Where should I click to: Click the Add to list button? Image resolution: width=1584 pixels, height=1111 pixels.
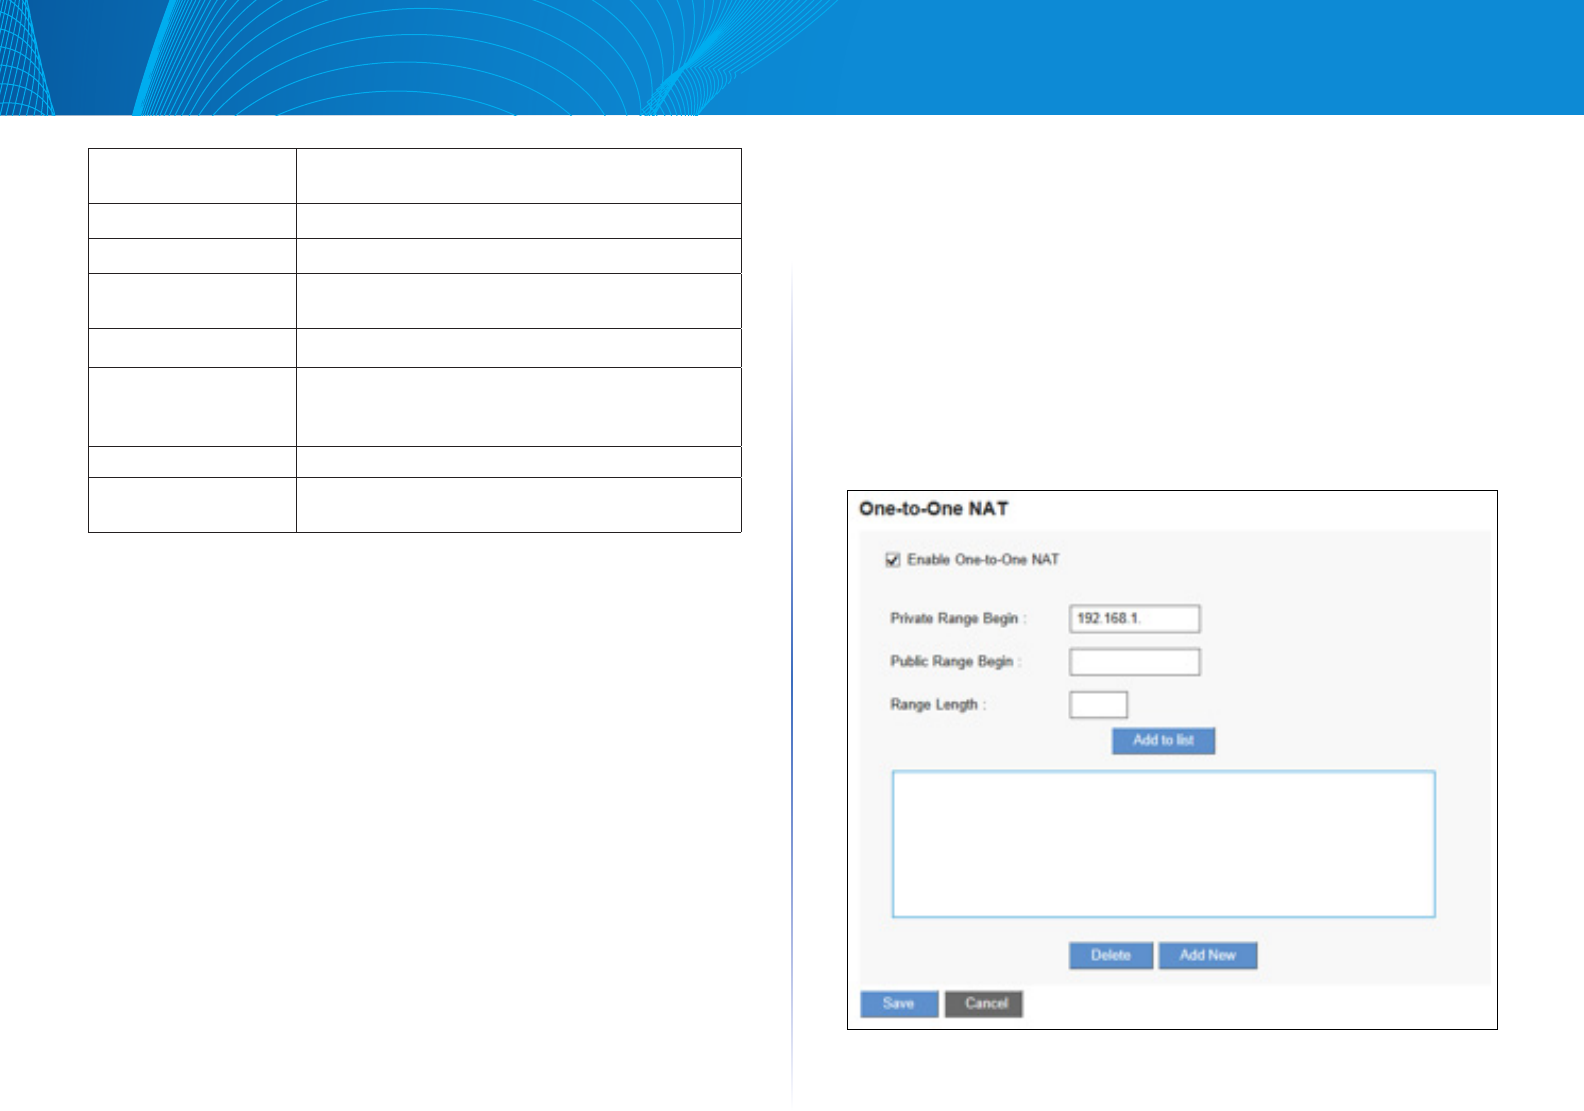[1163, 741]
